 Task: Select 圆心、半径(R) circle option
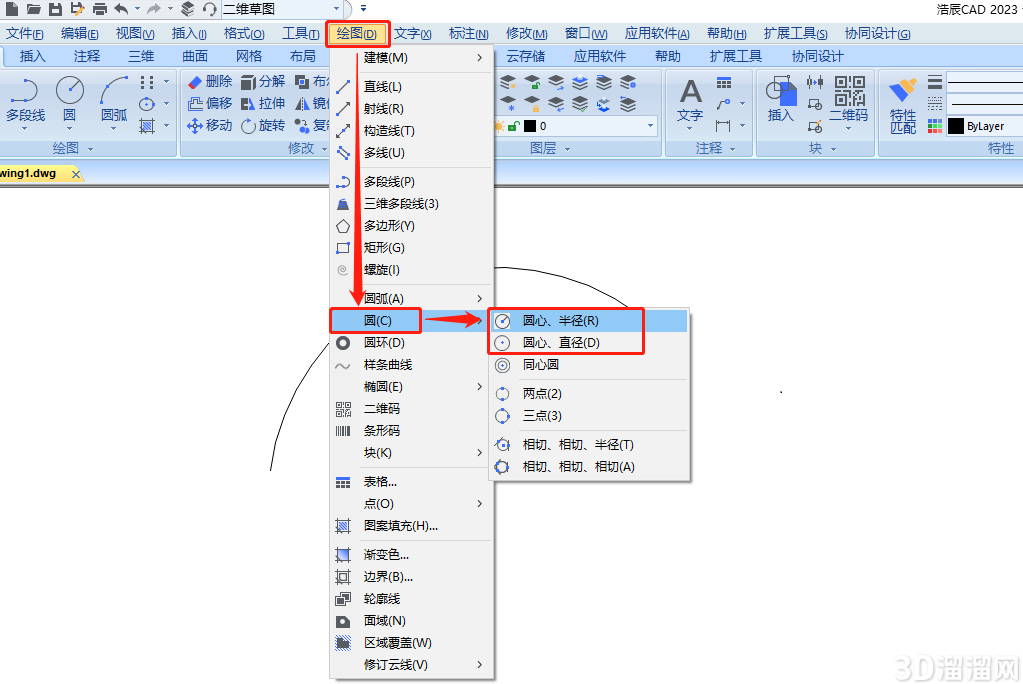coord(590,321)
